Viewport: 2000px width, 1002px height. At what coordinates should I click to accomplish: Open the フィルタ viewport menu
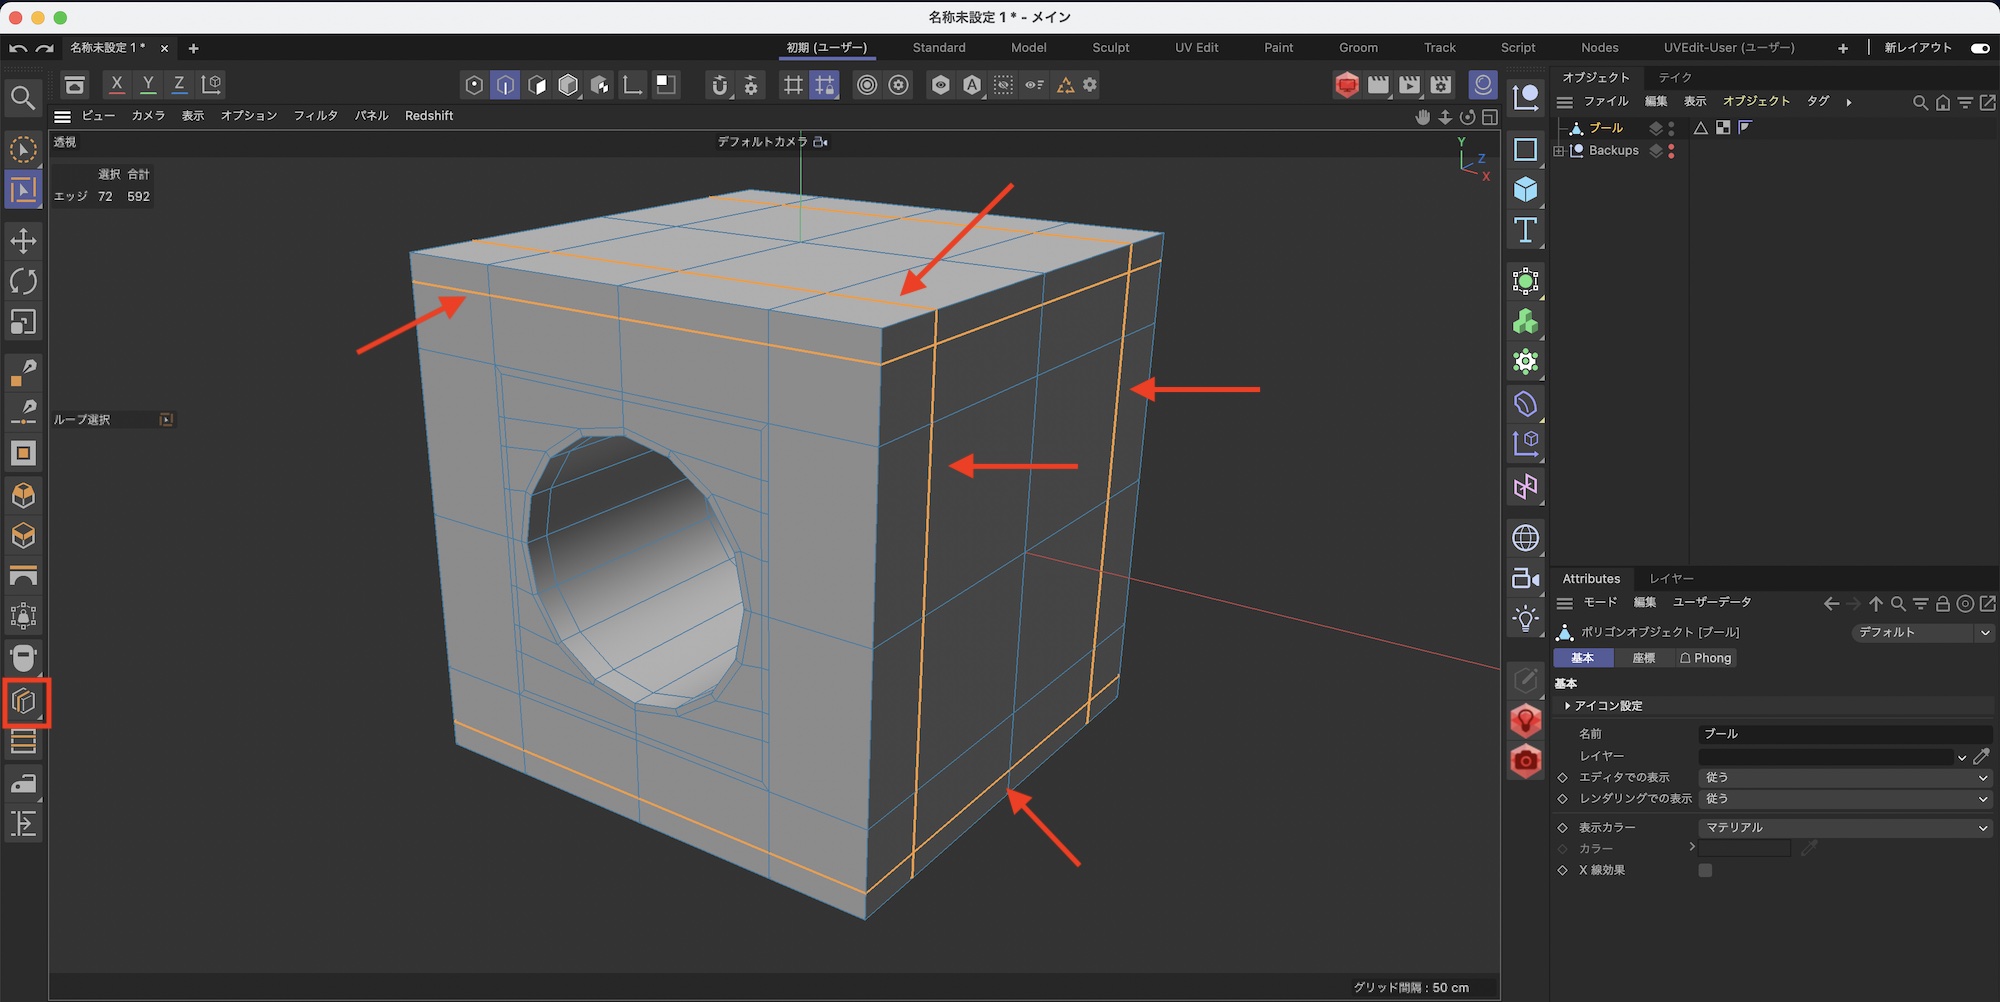[x=315, y=116]
